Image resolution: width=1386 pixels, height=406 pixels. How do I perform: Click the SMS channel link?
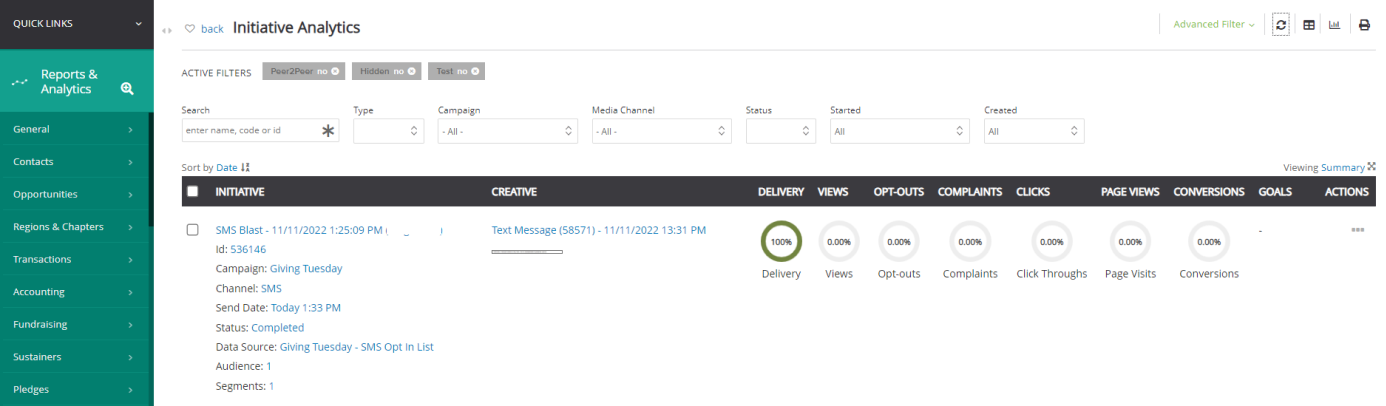tap(271, 288)
